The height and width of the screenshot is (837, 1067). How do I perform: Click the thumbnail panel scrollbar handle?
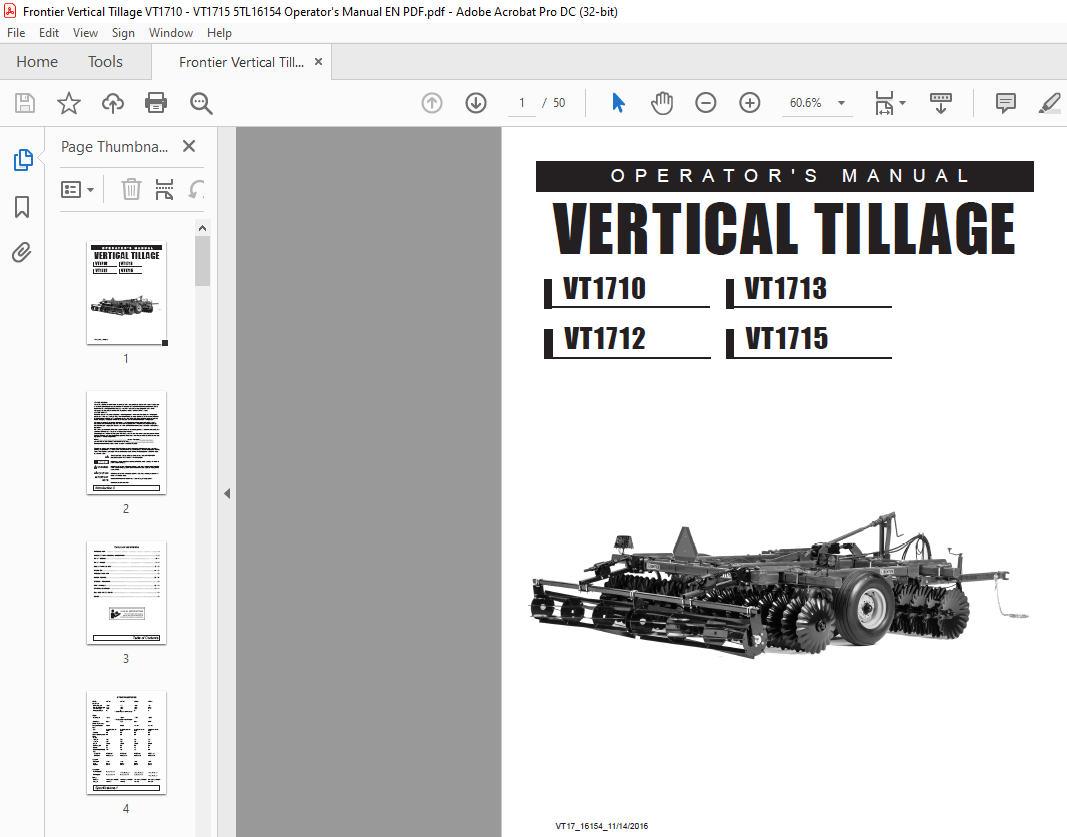(202, 261)
